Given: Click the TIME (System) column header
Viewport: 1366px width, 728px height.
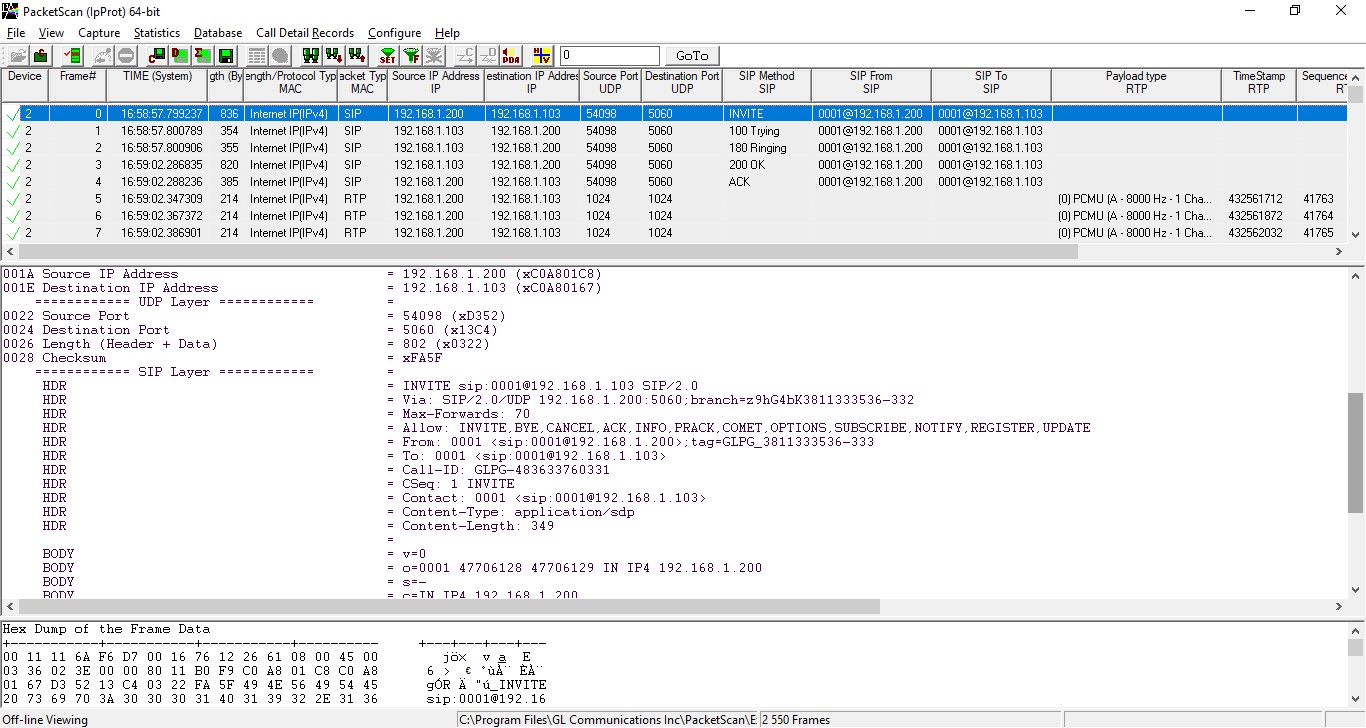Looking at the screenshot, I should tap(158, 83).
